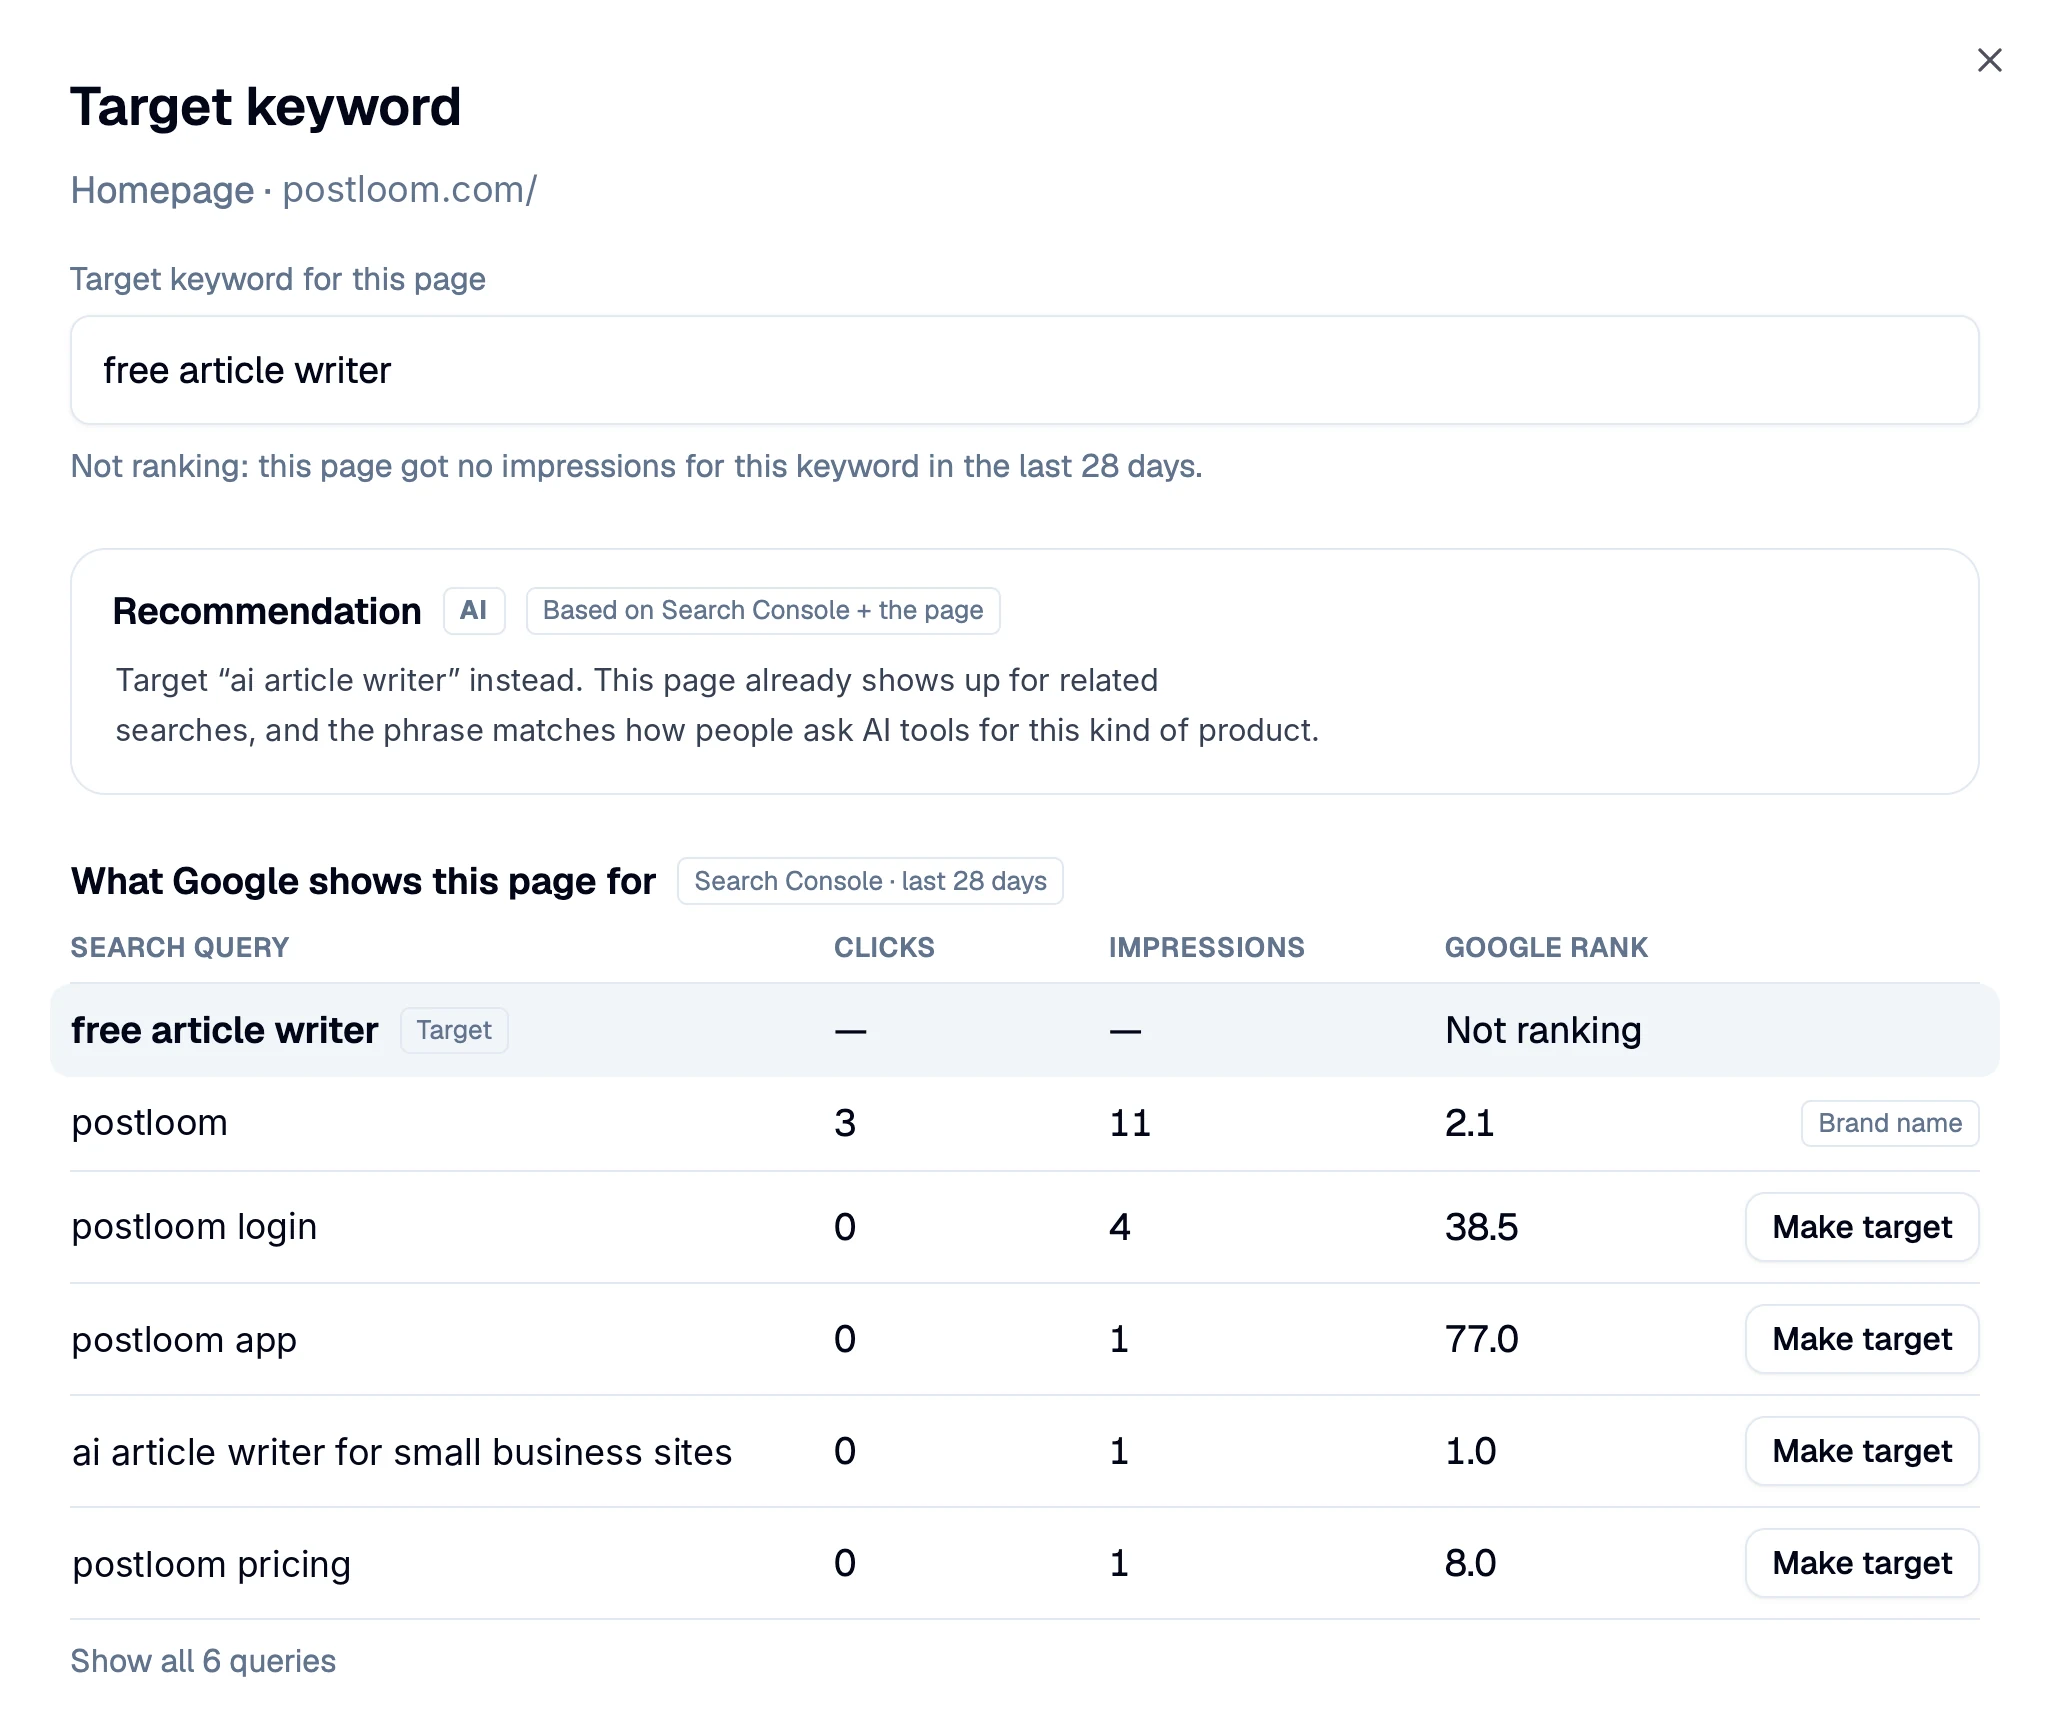Image resolution: width=2050 pixels, height=1713 pixels.
Task: Click the 'What Google shows this page for' heading
Action: tap(363, 881)
